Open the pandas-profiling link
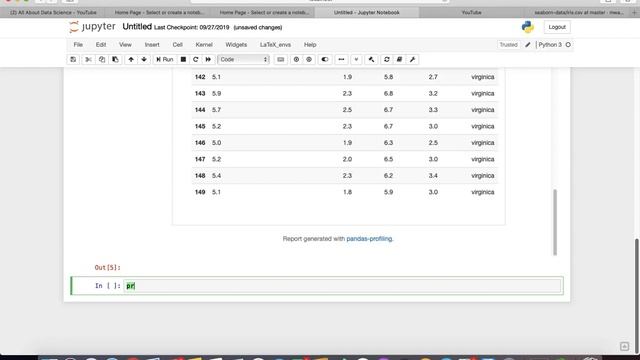The image size is (640, 360). click(369, 239)
